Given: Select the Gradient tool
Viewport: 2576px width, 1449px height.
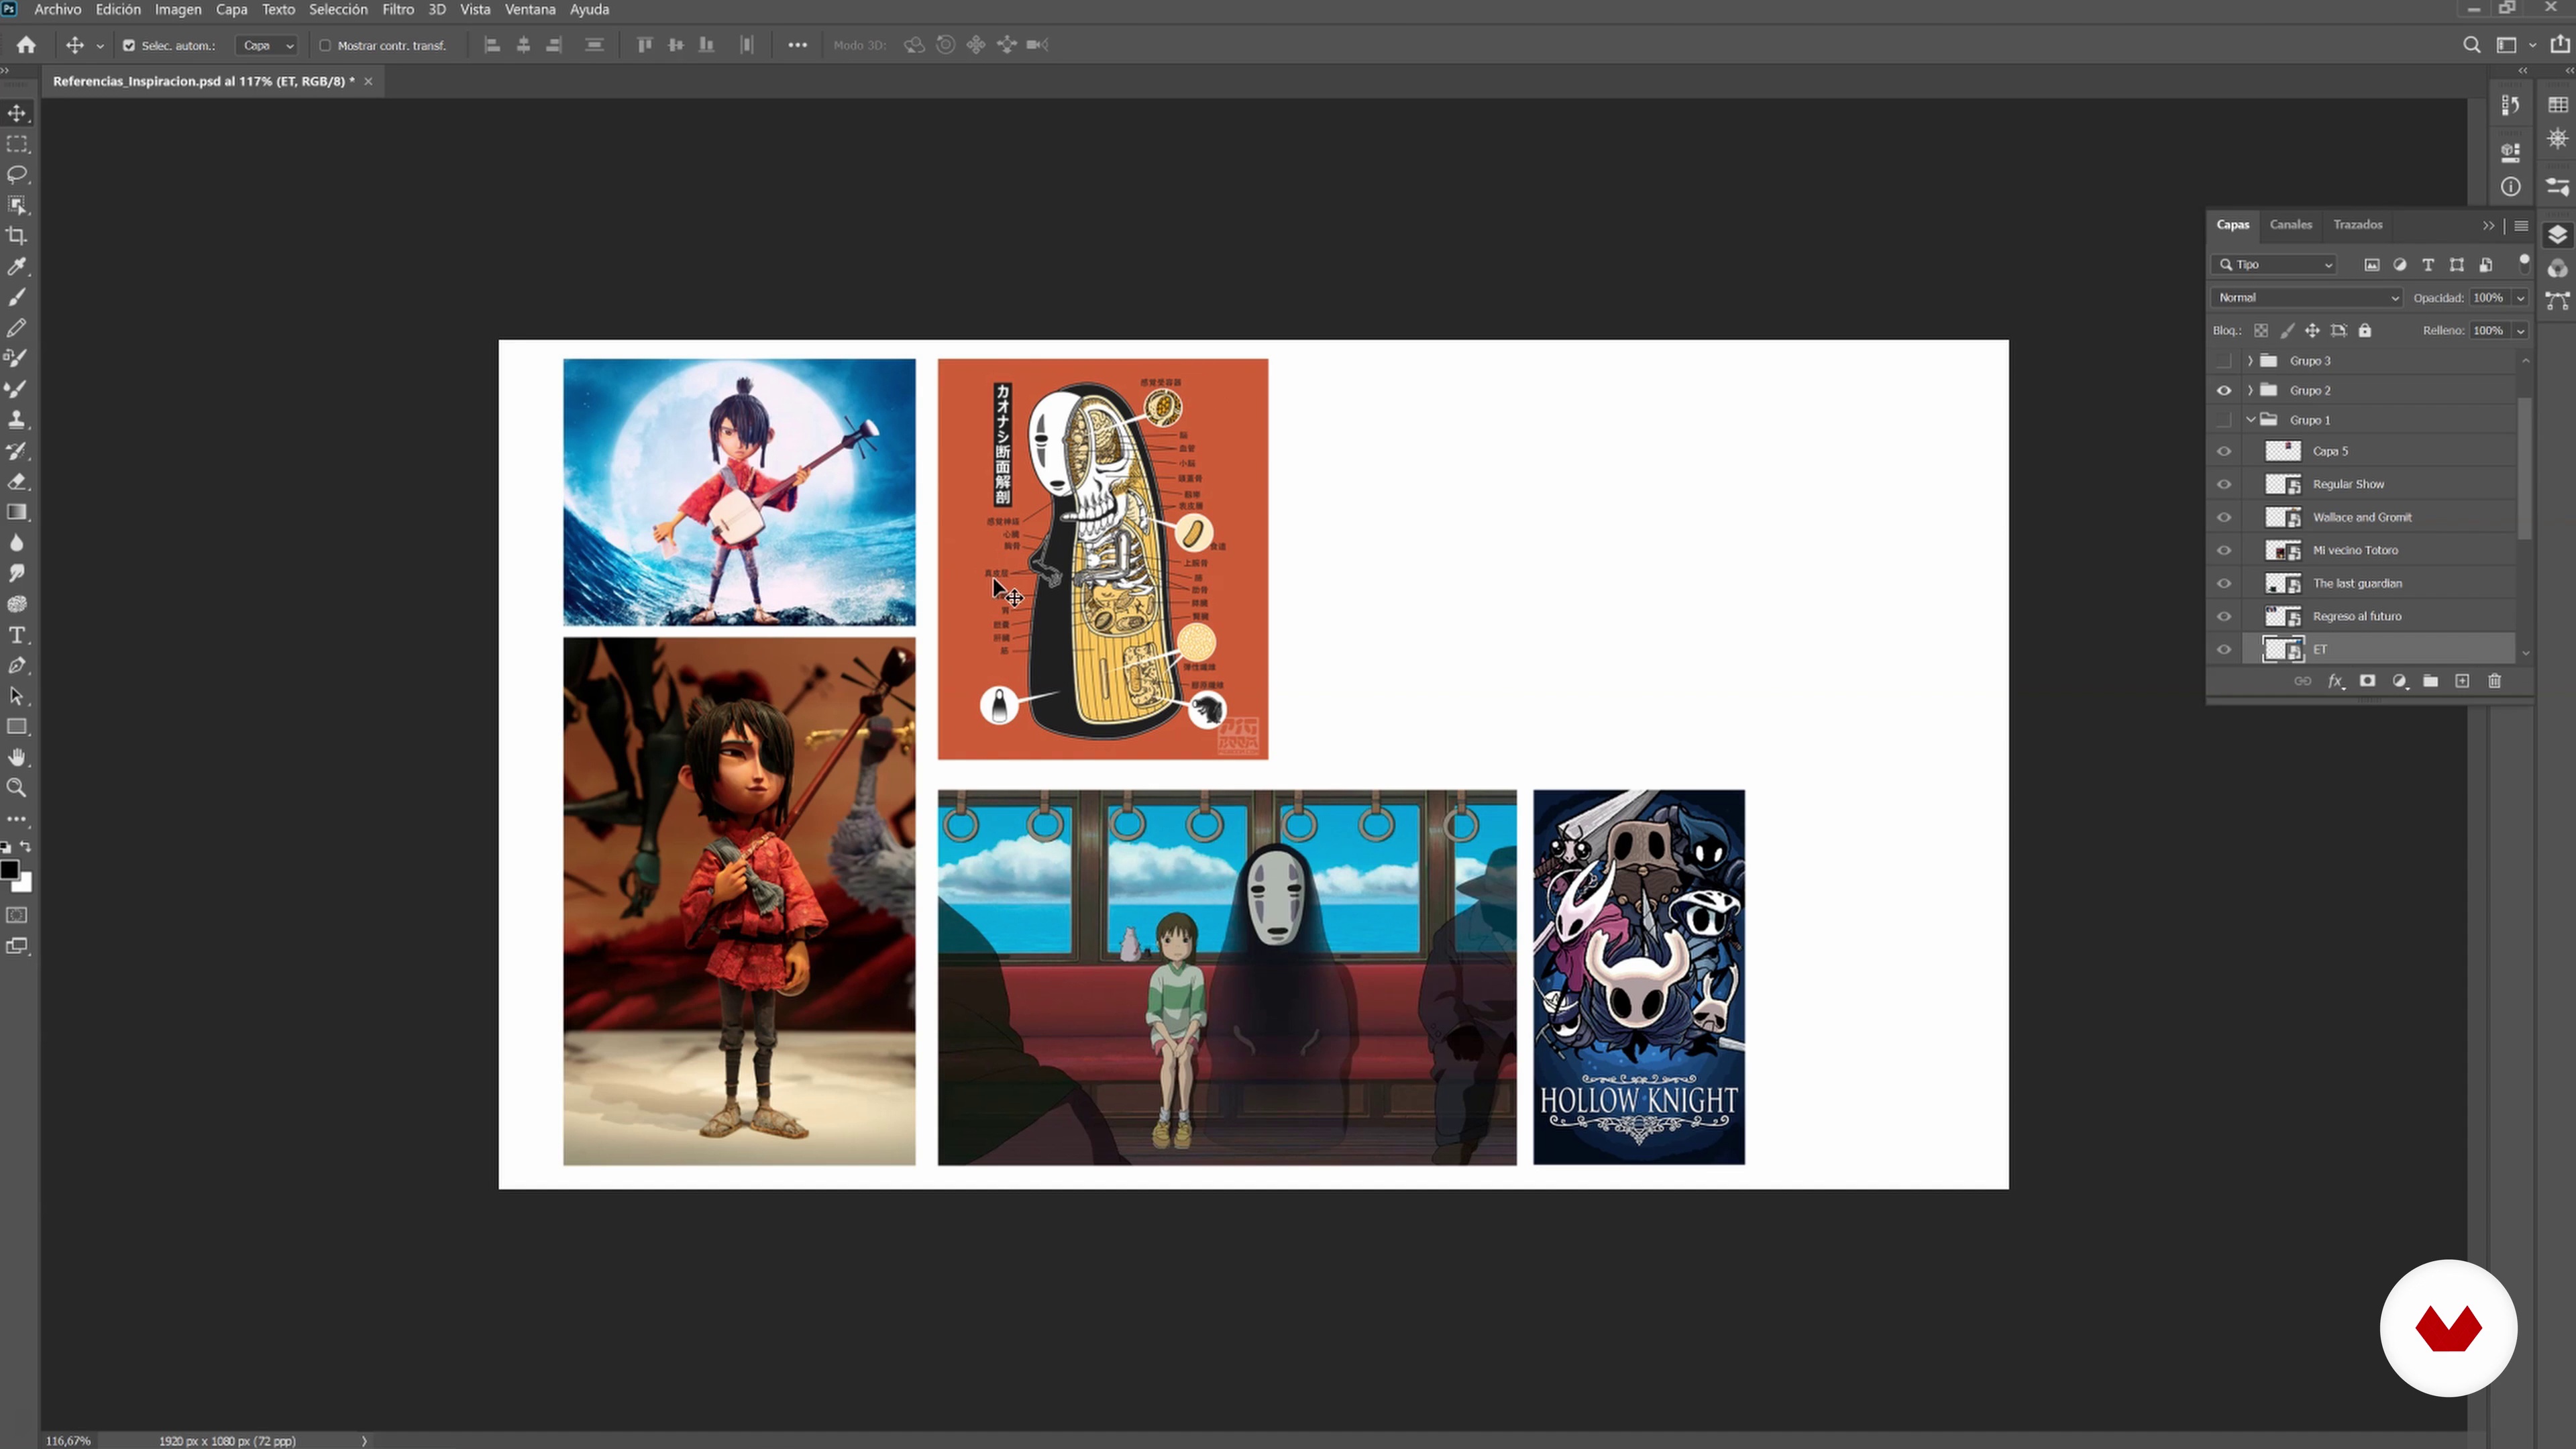Looking at the screenshot, I should (17, 512).
